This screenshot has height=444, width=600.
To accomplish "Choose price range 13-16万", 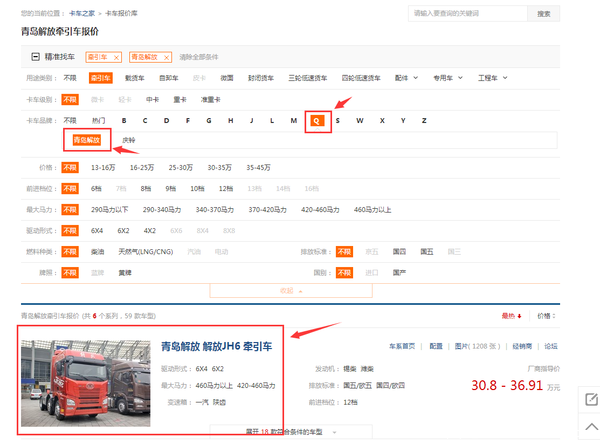I will coord(103,167).
